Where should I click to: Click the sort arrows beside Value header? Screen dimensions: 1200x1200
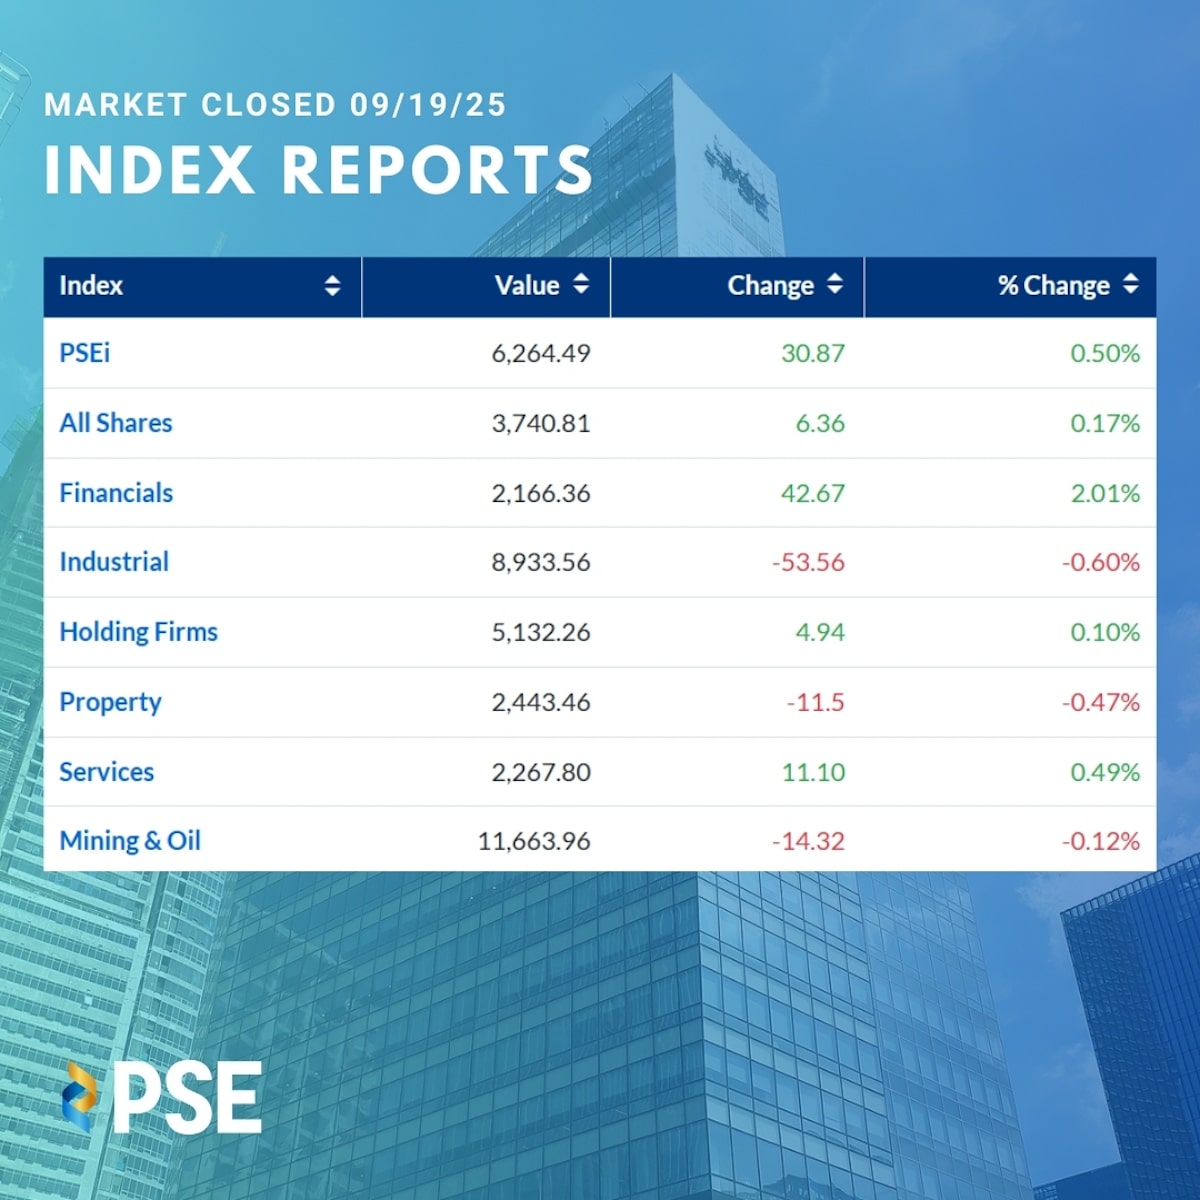(x=579, y=286)
